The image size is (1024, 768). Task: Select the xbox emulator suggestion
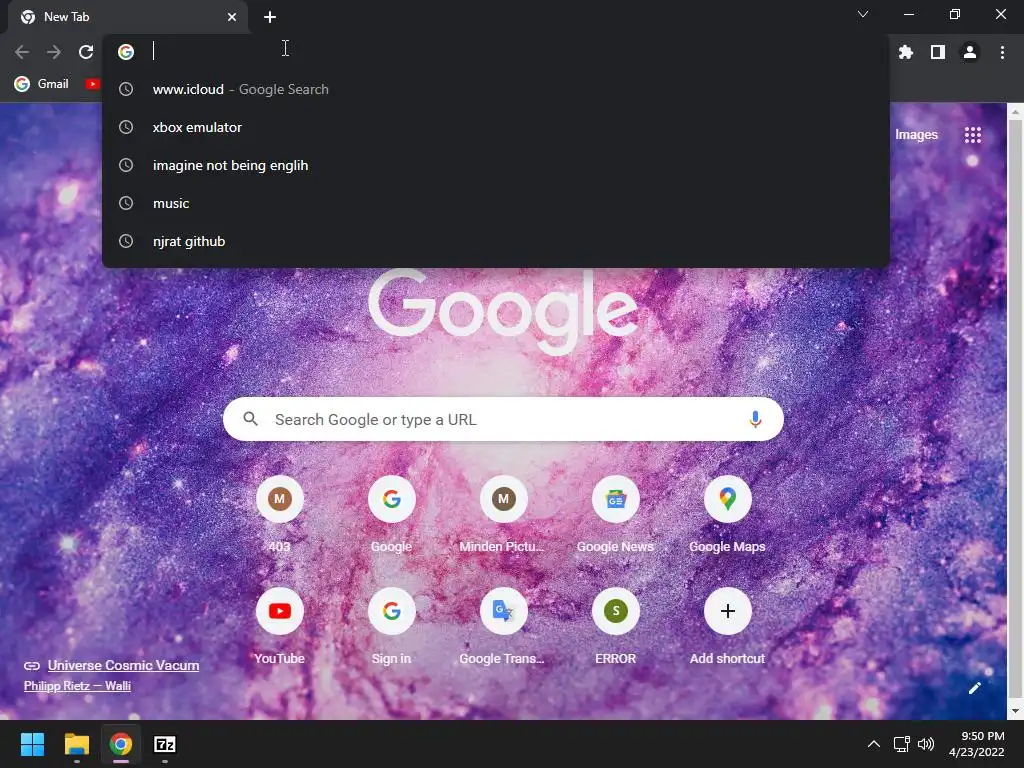point(496,127)
